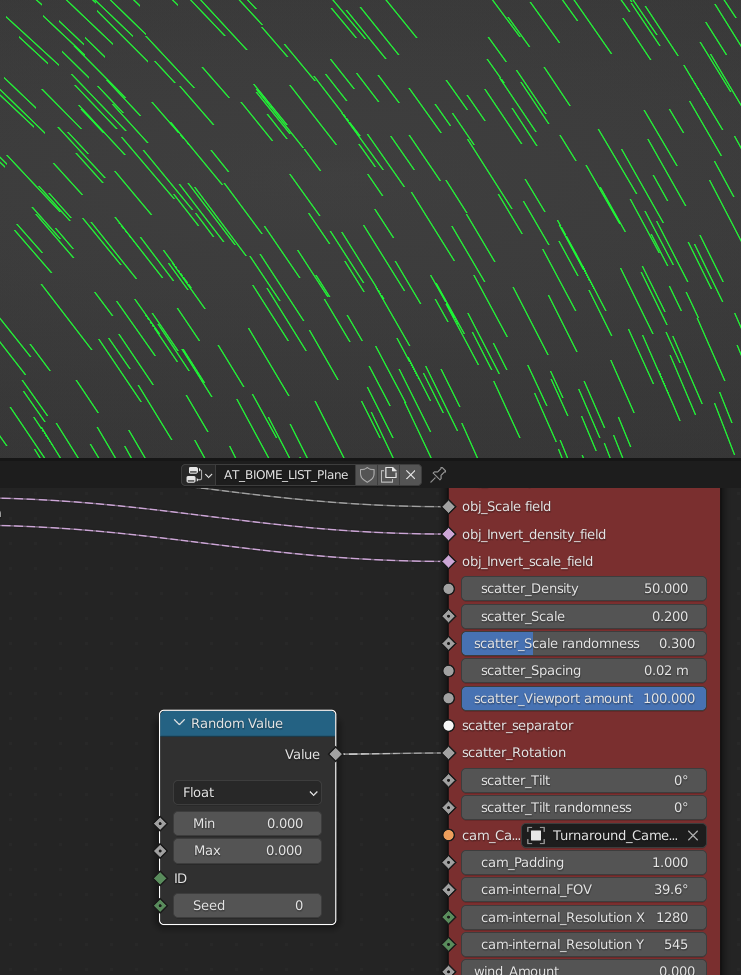Image resolution: width=741 pixels, height=975 pixels.
Task: Click the cam_Padding value field
Action: [584, 862]
